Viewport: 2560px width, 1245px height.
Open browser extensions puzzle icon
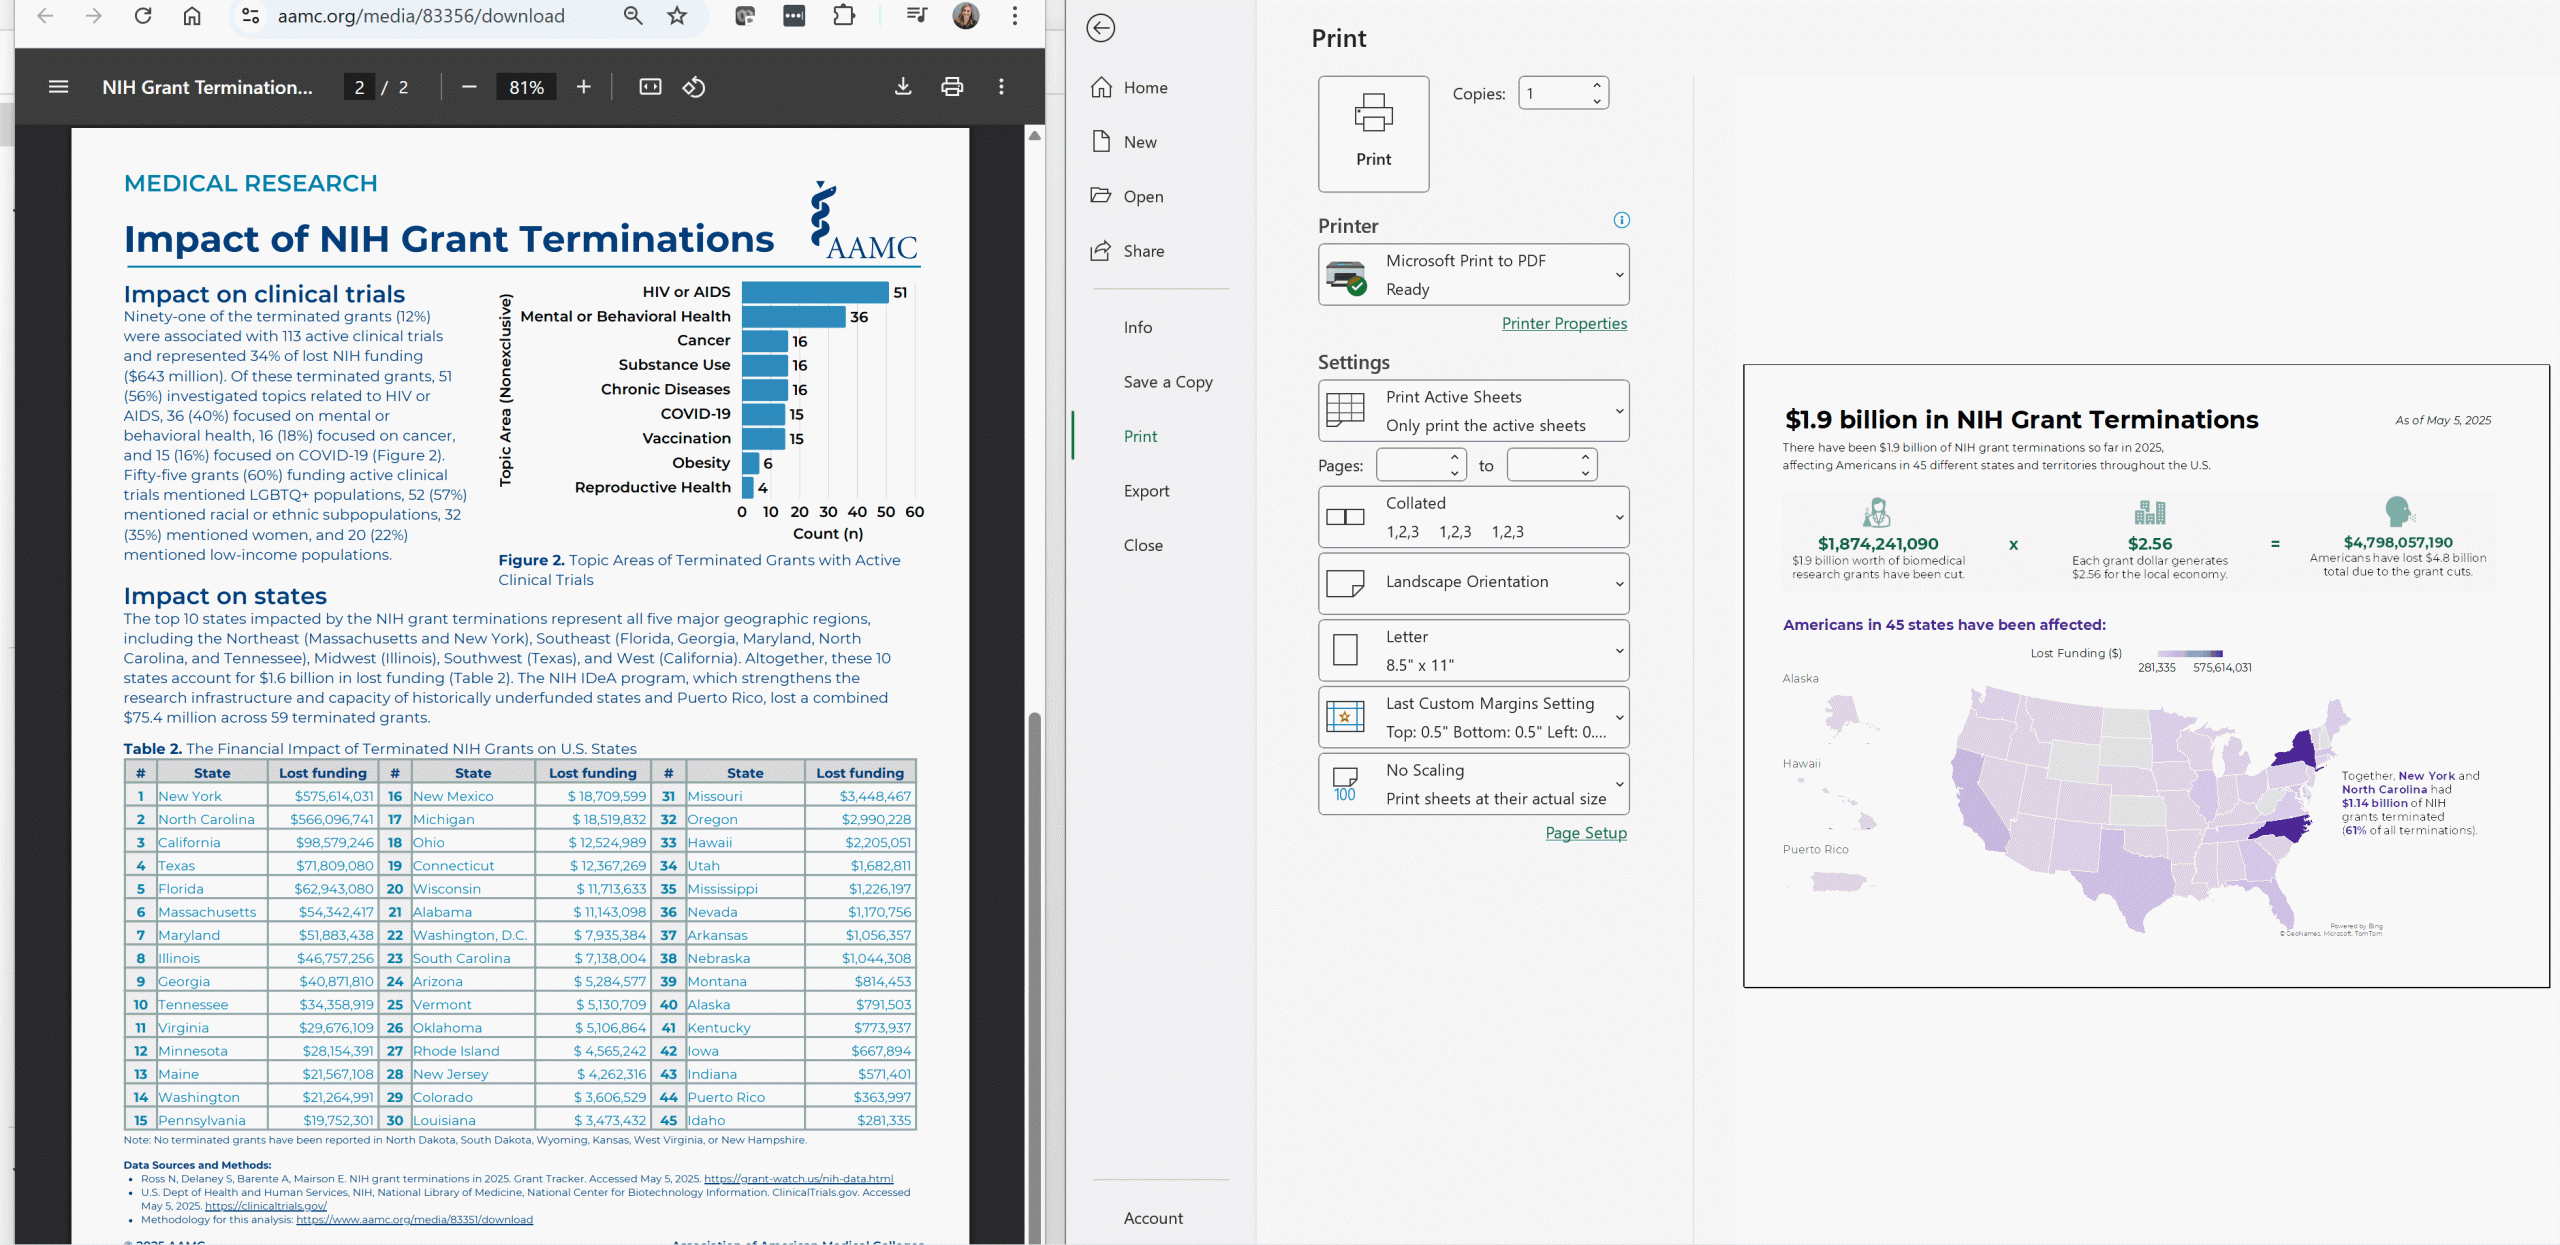(x=844, y=16)
